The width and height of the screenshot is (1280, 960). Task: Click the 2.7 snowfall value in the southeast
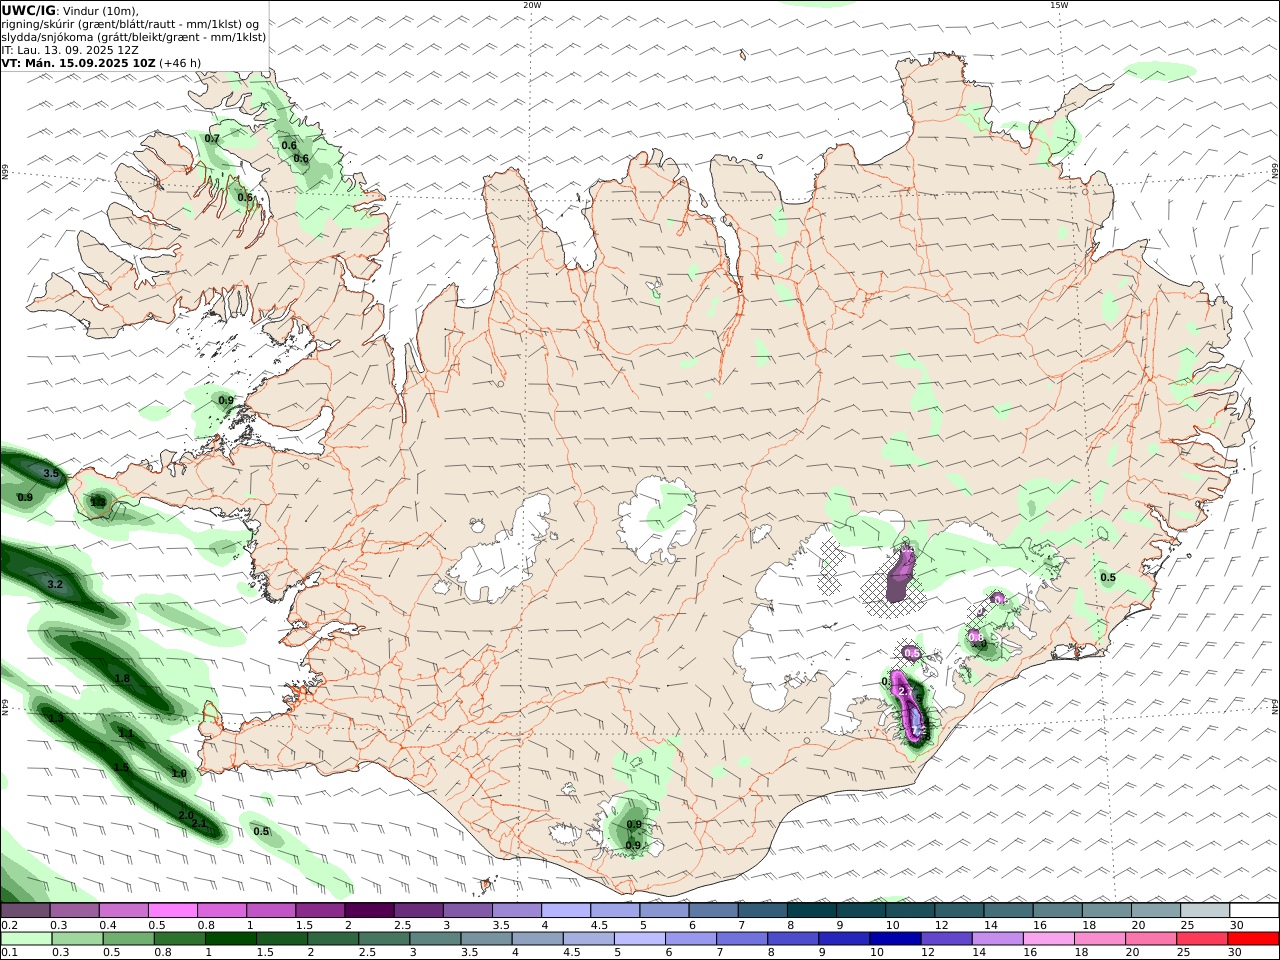pos(906,692)
